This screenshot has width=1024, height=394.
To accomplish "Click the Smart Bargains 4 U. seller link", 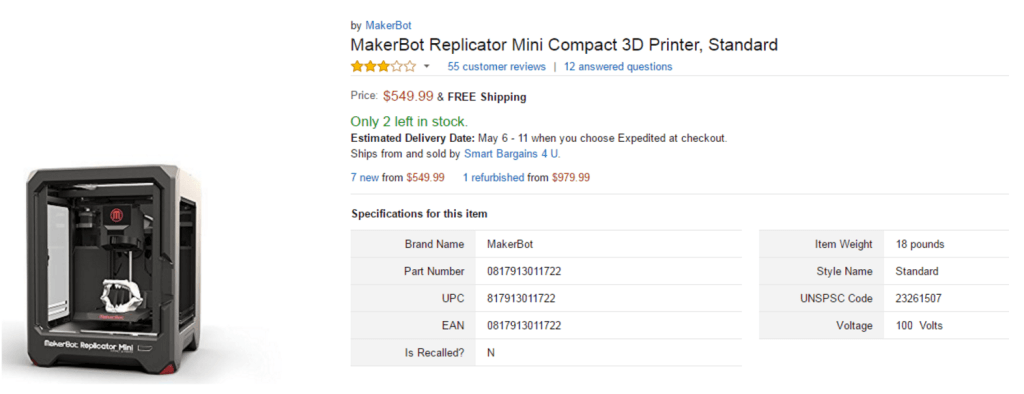I will (512, 154).
